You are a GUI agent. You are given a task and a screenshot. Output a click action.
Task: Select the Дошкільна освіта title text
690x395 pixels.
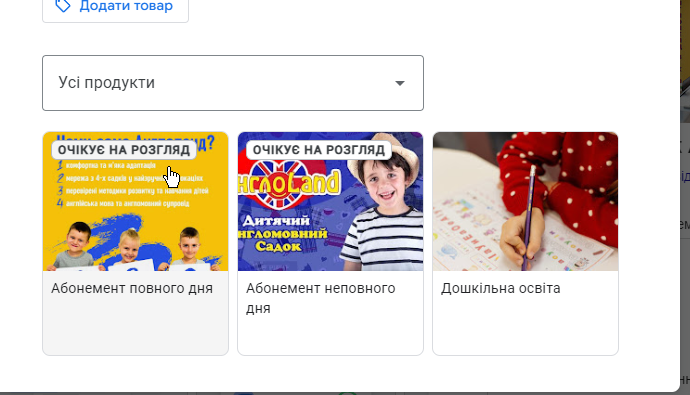click(x=501, y=288)
